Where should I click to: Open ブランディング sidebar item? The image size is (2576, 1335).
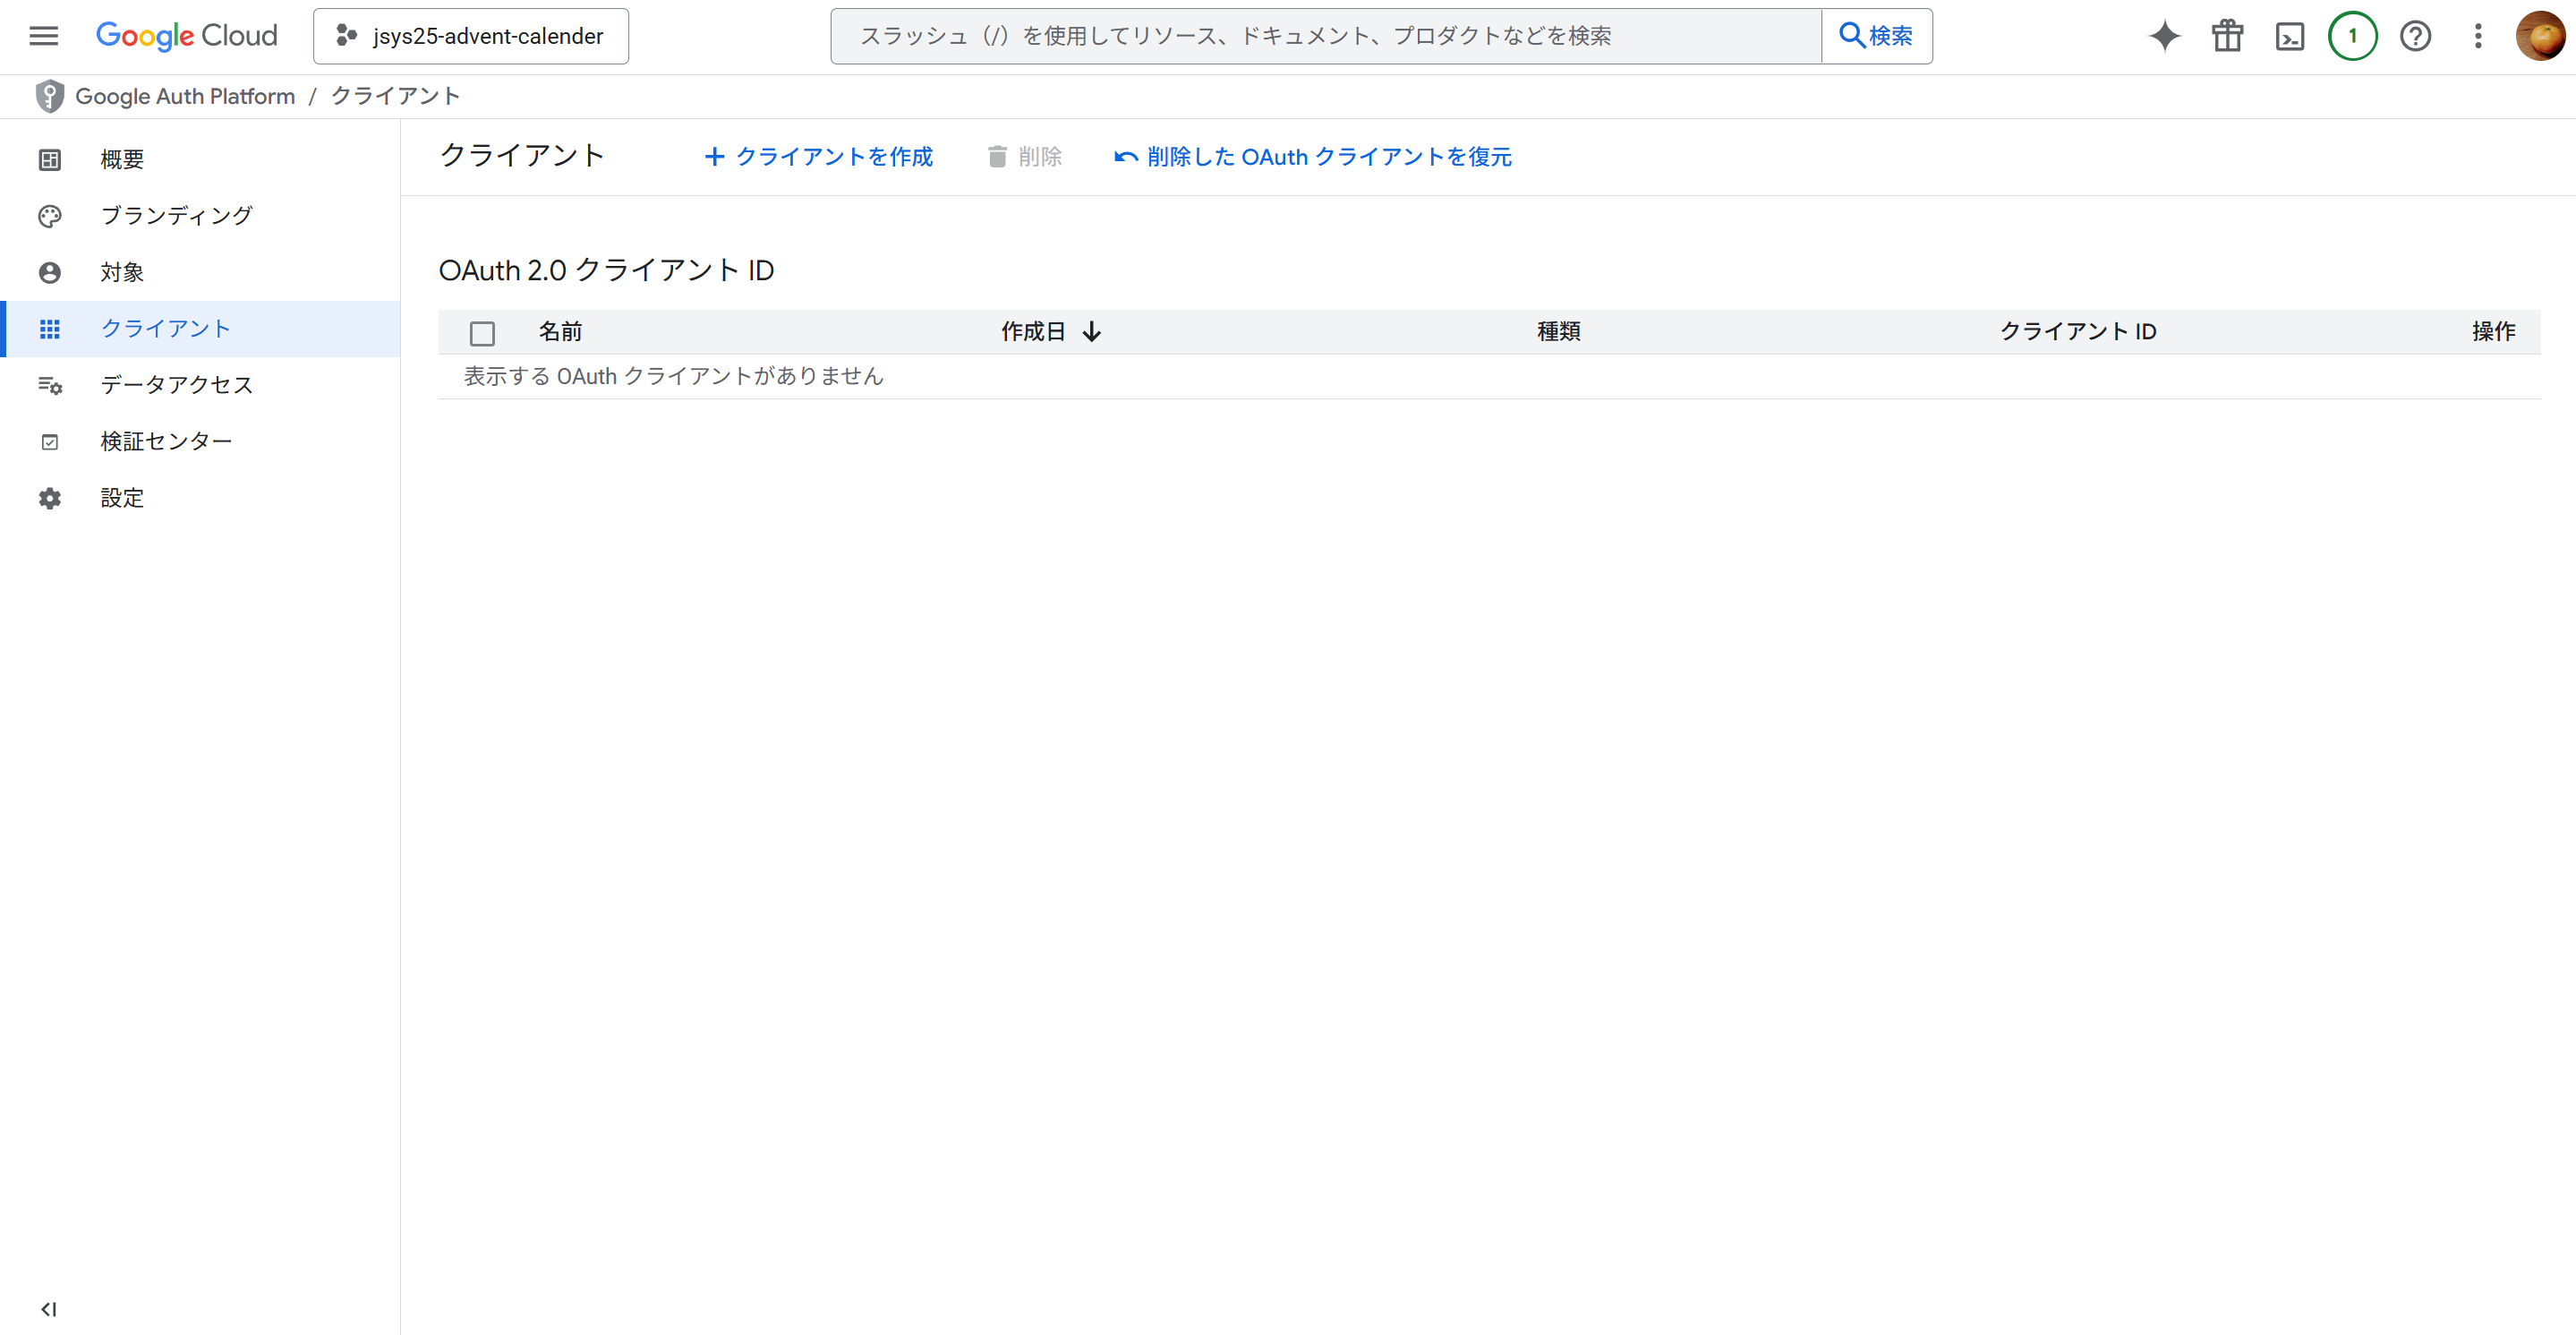pos(176,216)
